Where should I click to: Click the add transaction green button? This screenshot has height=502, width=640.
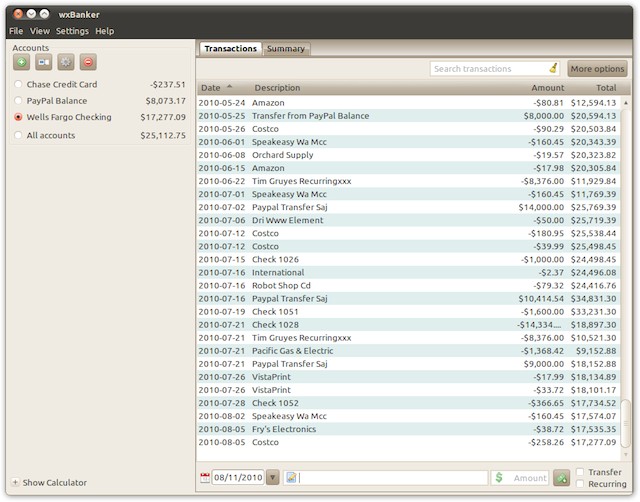[561, 478]
